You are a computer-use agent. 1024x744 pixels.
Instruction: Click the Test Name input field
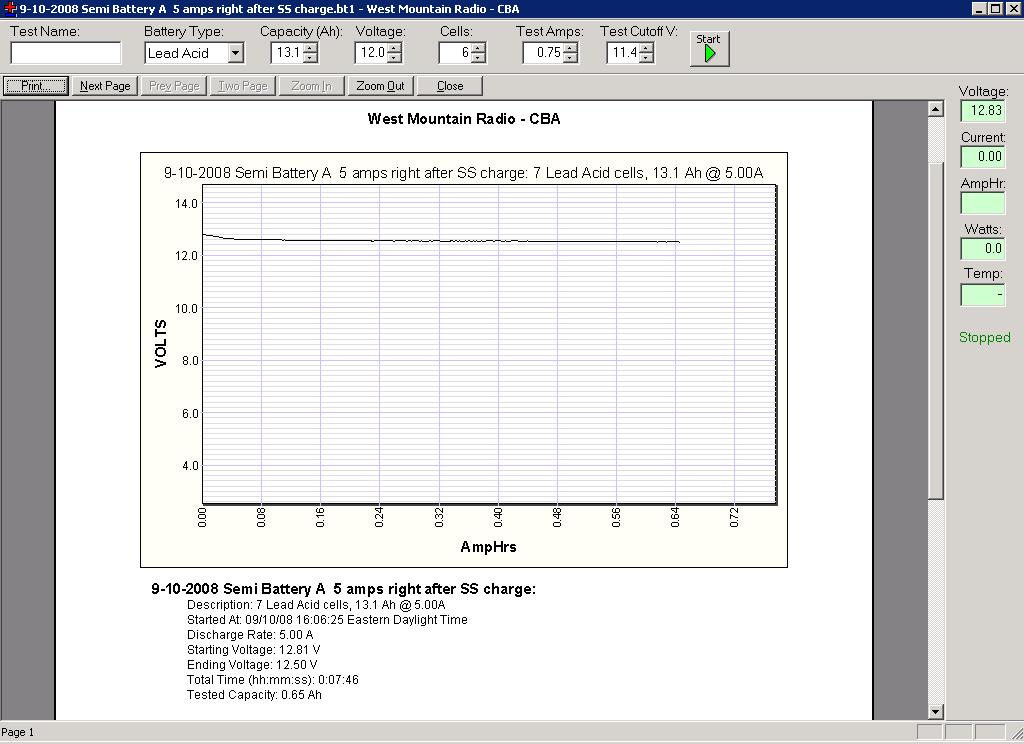66,53
